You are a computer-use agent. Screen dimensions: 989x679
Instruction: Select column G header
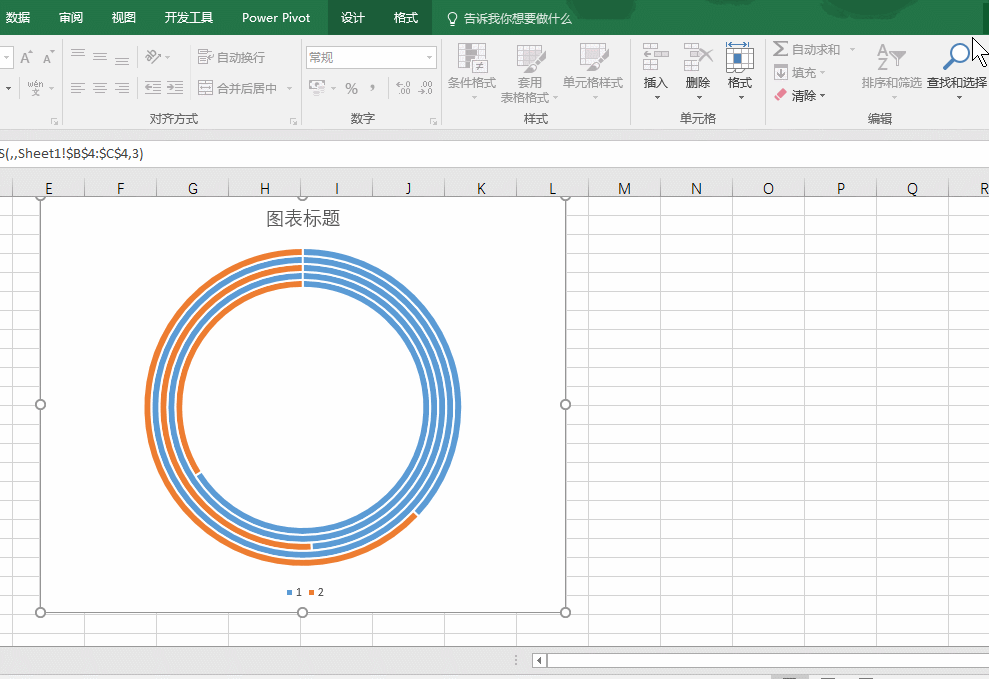pyautogui.click(x=193, y=189)
